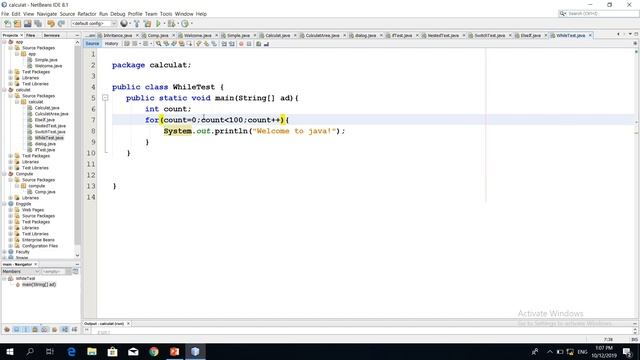The image size is (640, 360).
Task: Click the Projects panel vertical scrollbar
Action: [77, 149]
